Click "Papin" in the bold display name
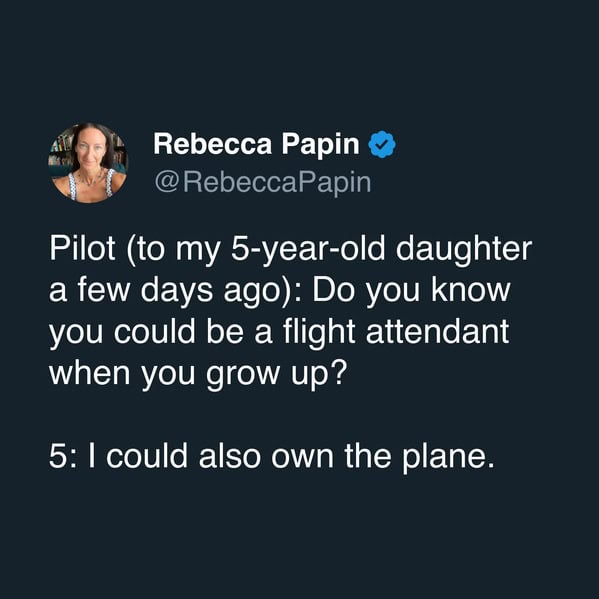 (321, 145)
